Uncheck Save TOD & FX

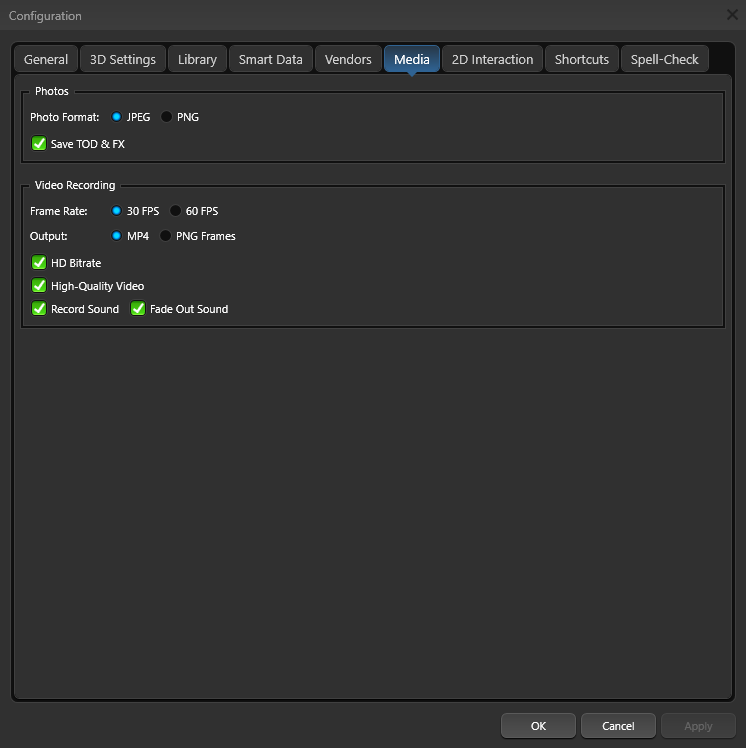click(40, 144)
